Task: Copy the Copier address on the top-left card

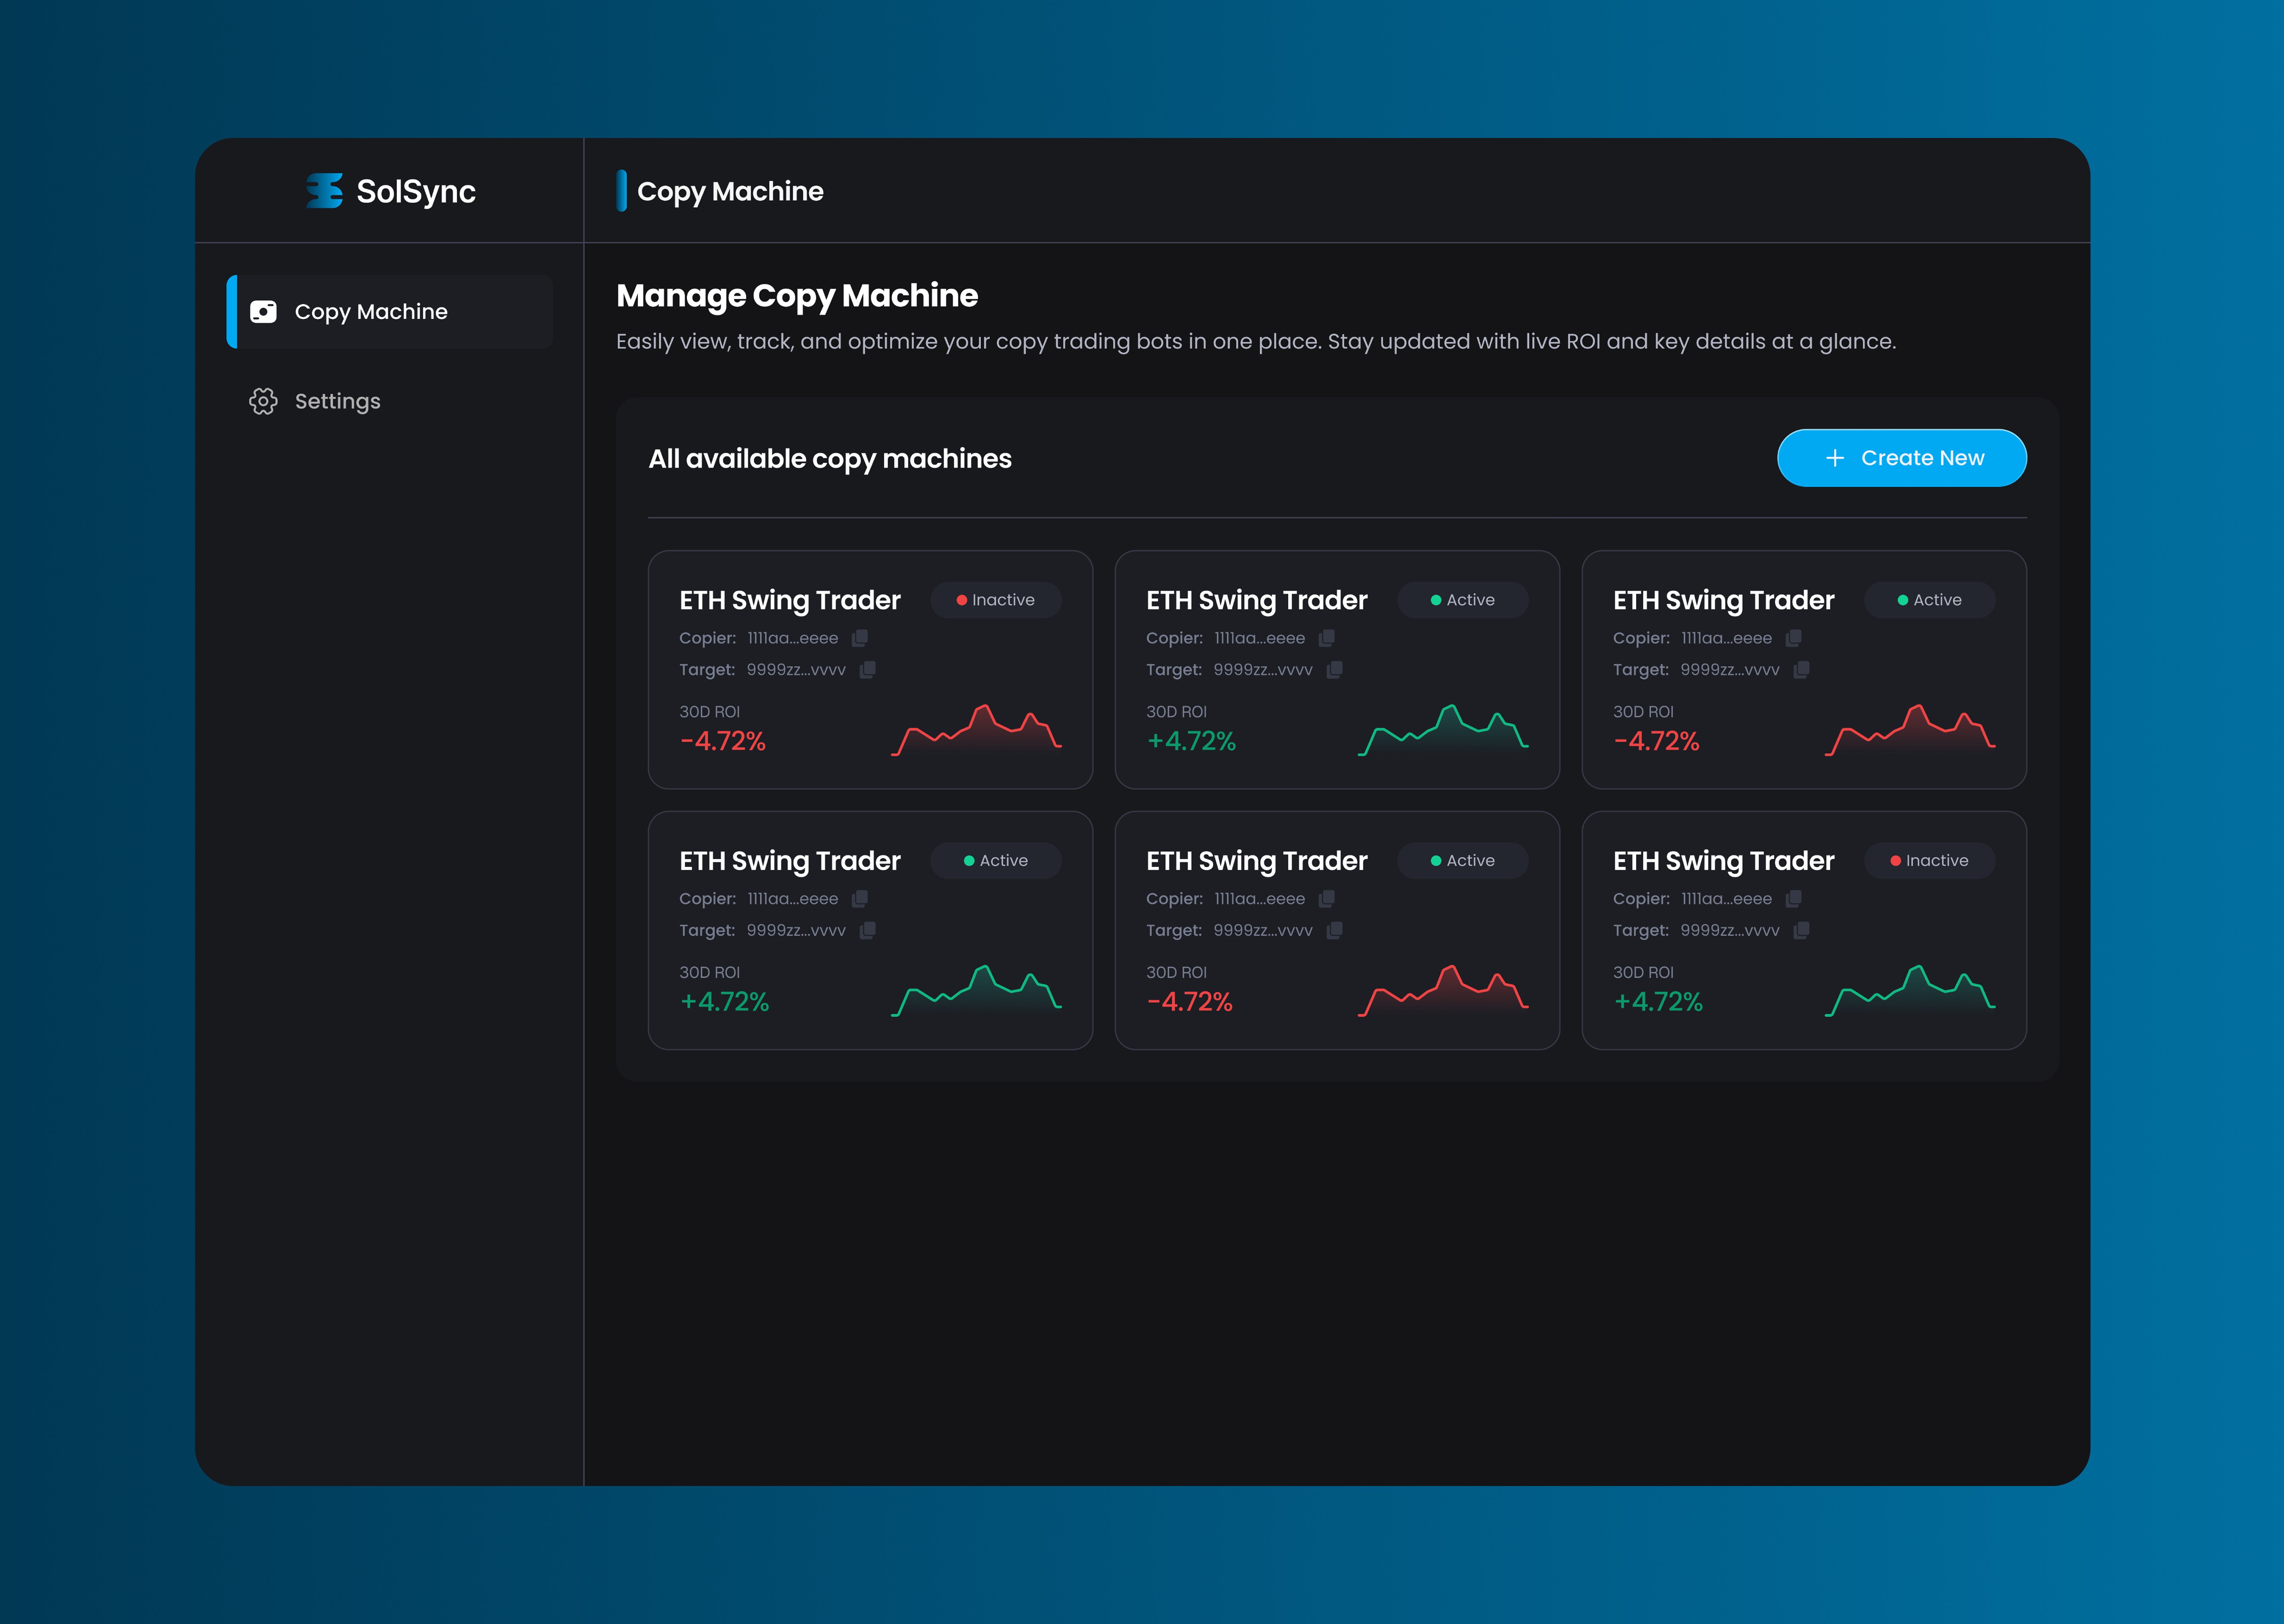Action: [x=860, y=638]
